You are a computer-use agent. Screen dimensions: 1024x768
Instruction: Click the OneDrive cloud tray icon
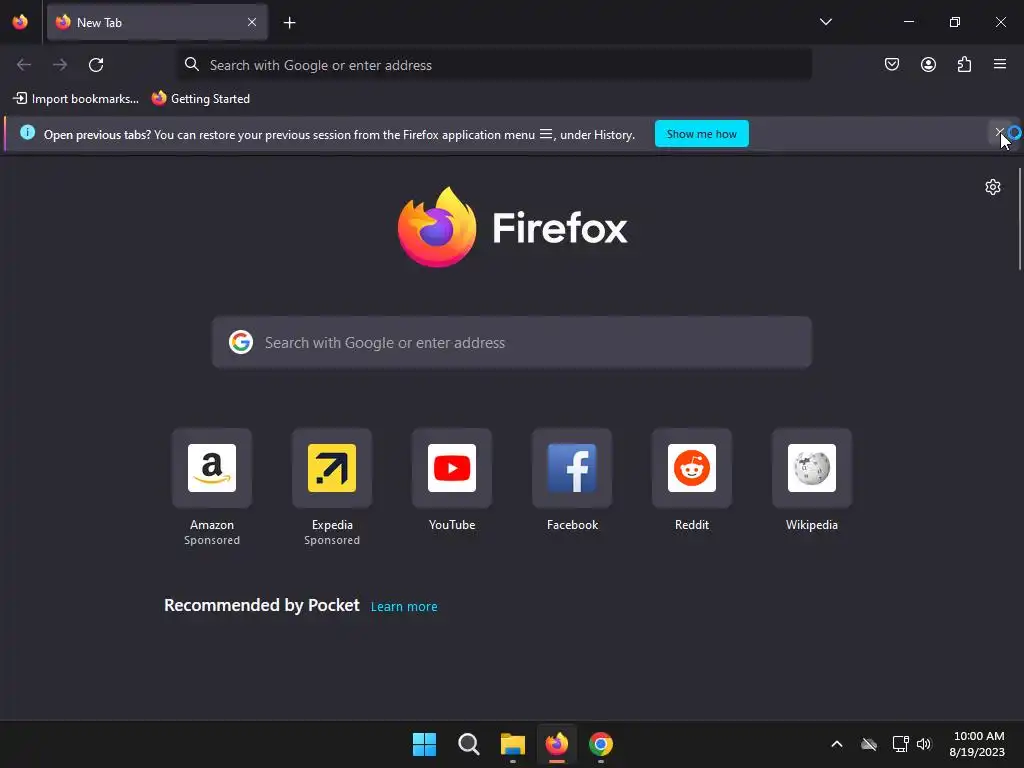point(869,744)
